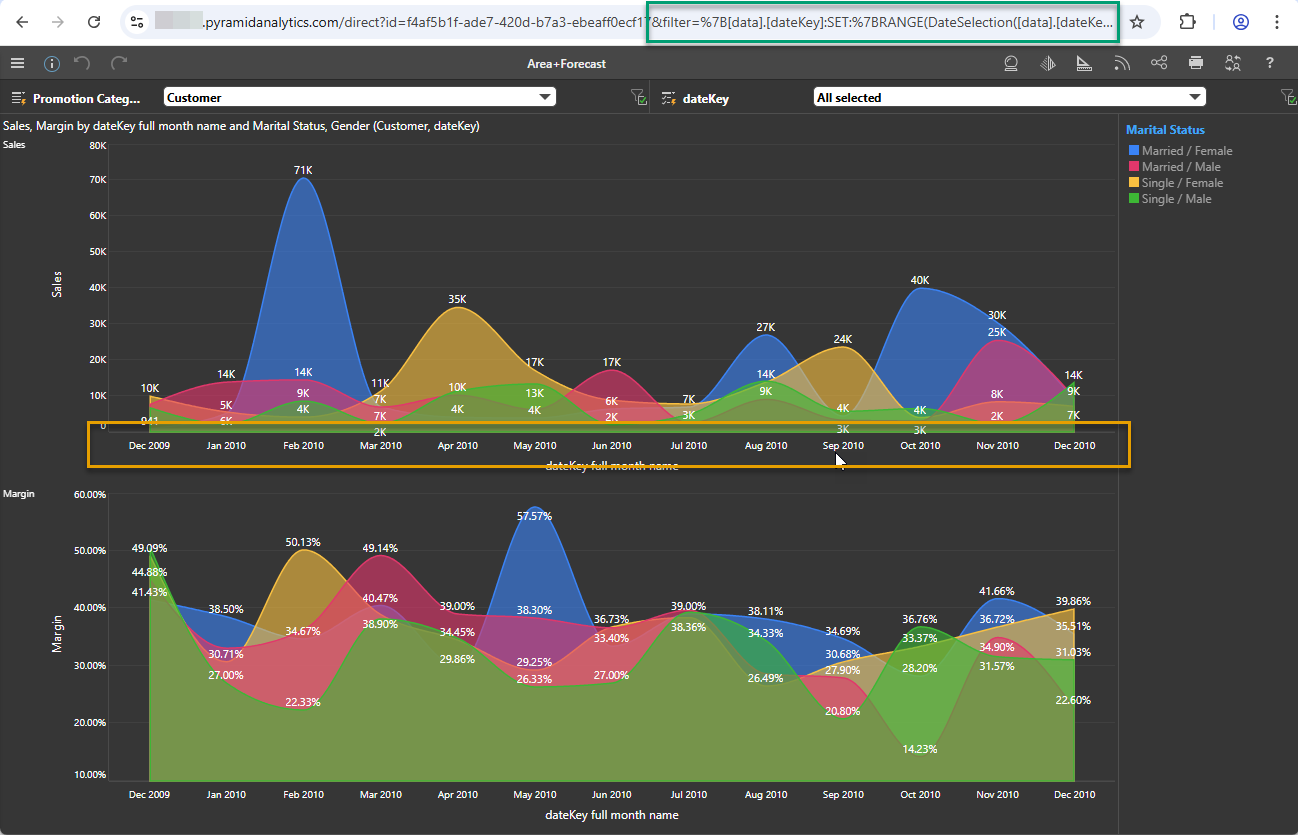This screenshot has height=835, width=1298.
Task: Click the dateKey slicer label
Action: pyautogui.click(x=705, y=98)
